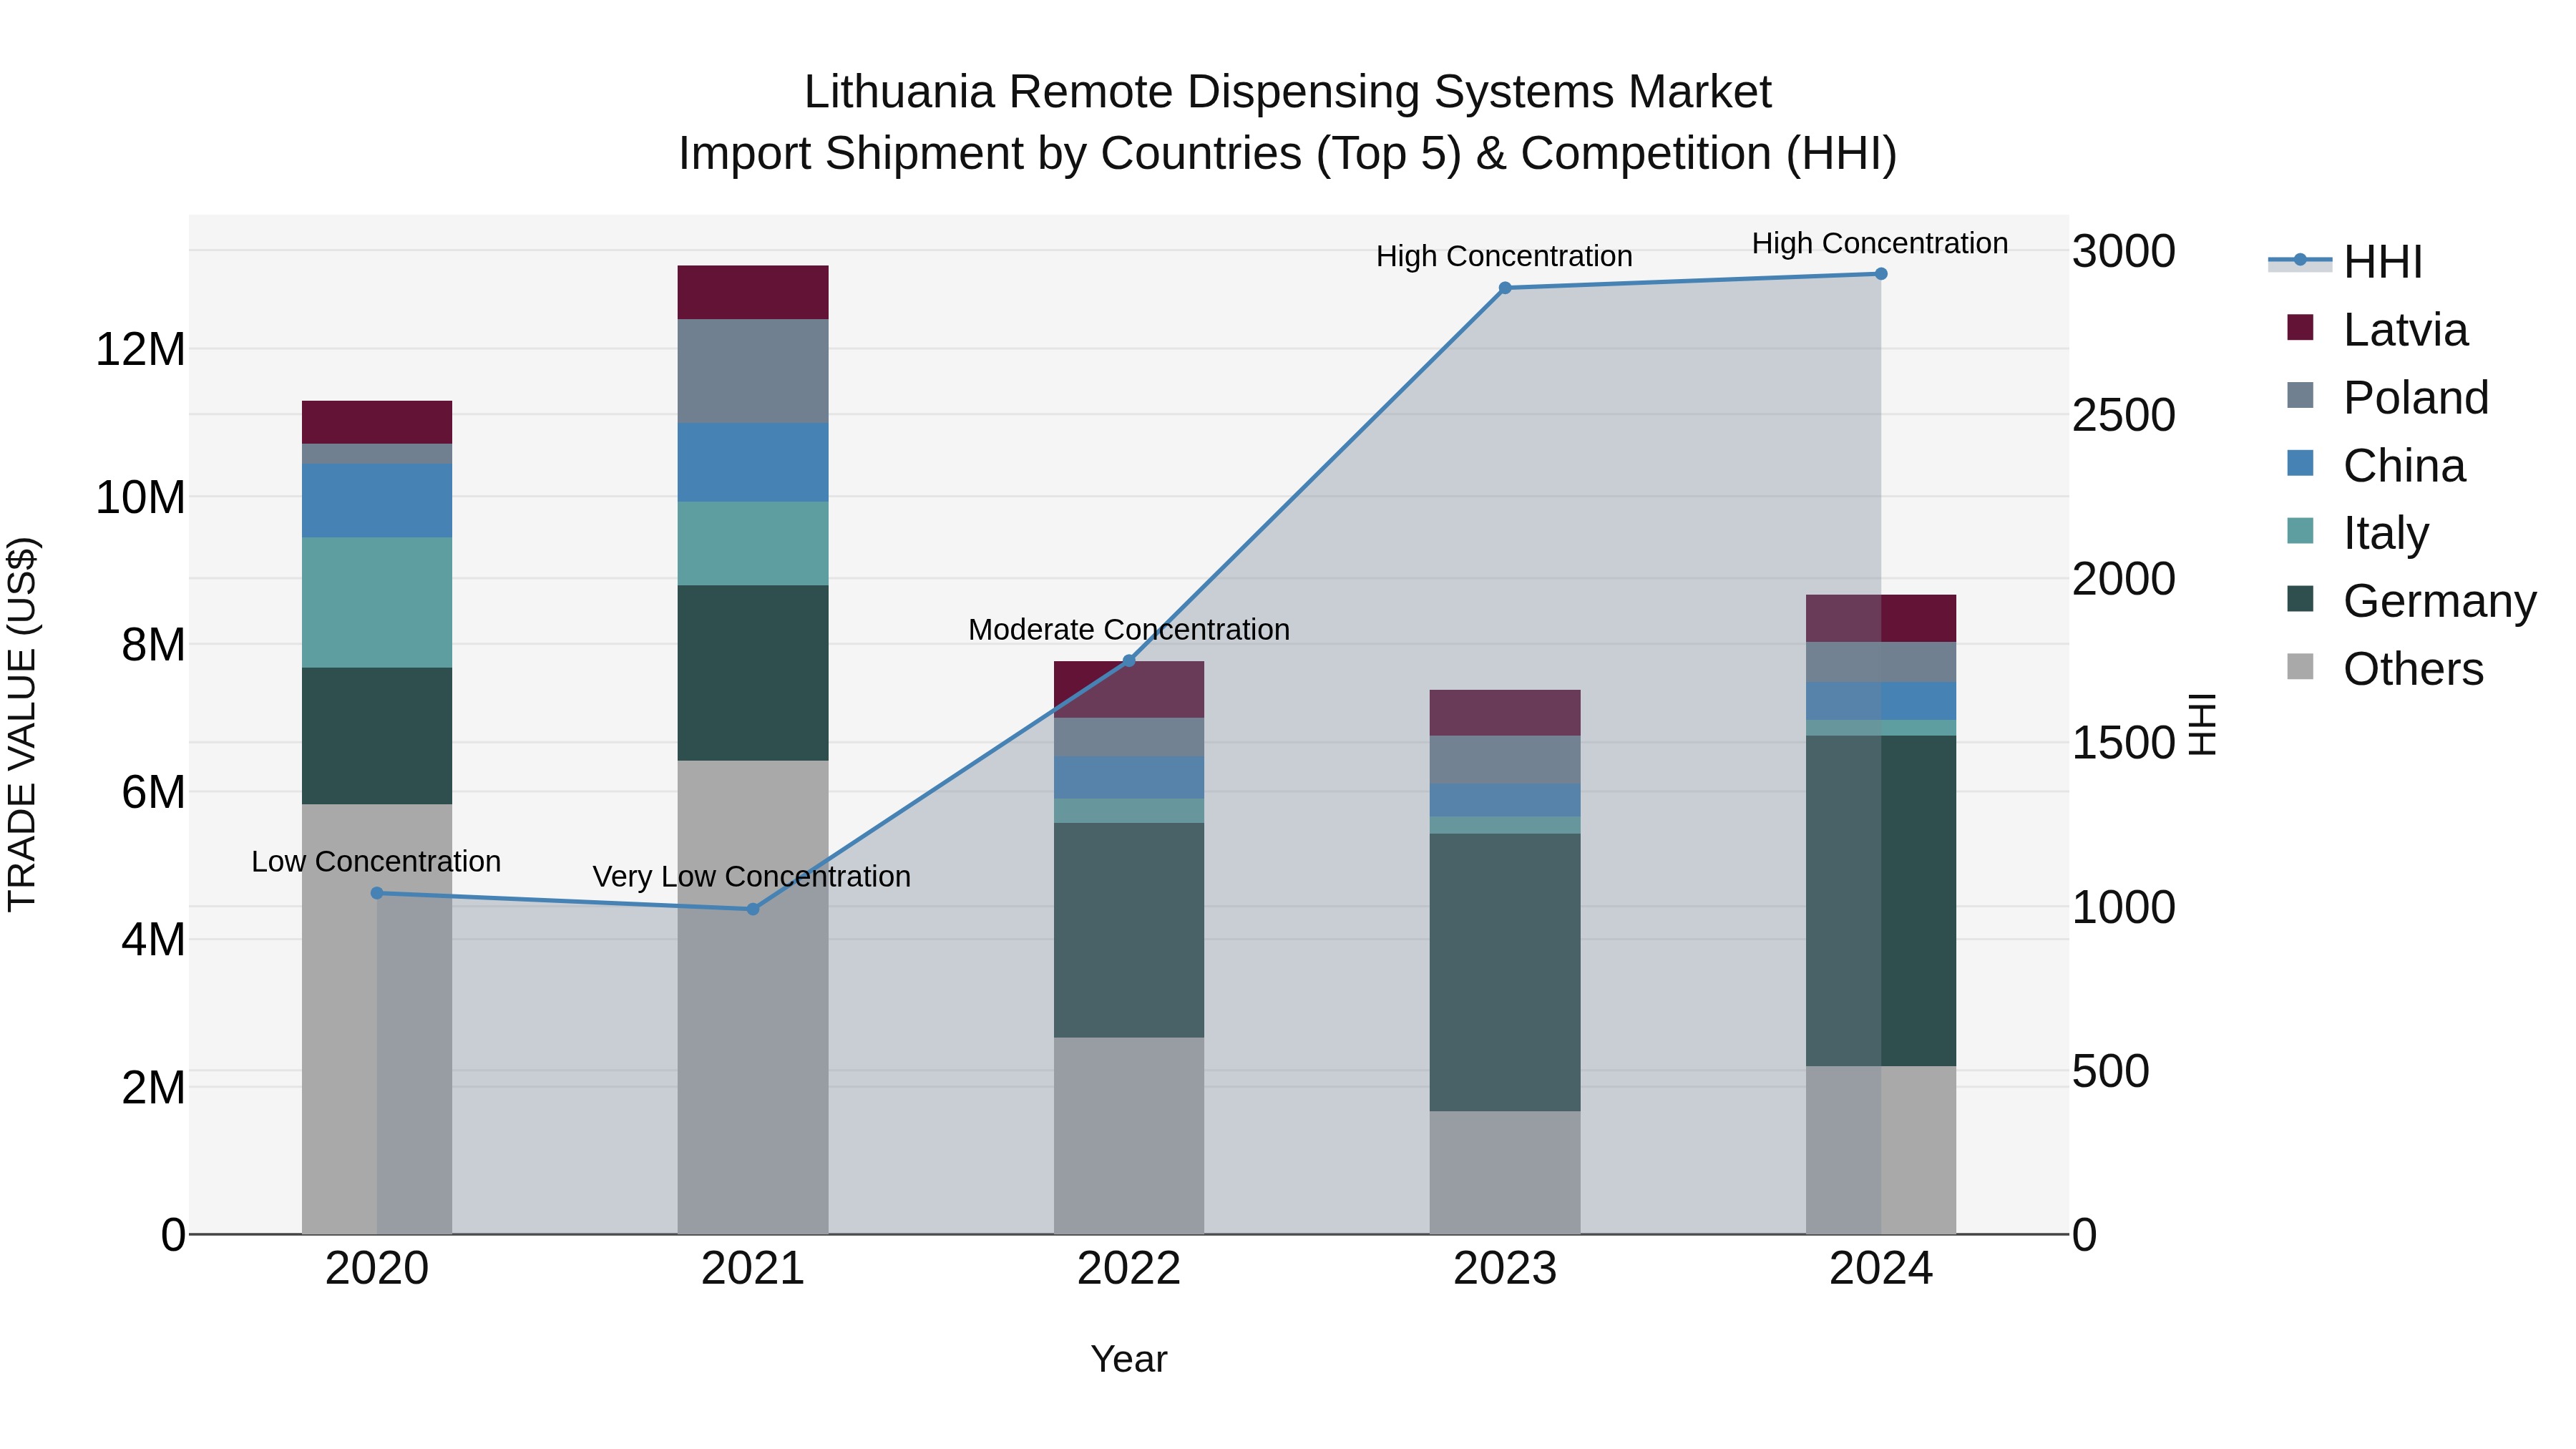Click the Latvia segment of 2020 bar
The image size is (2576, 1449).
pyautogui.click(x=377, y=422)
